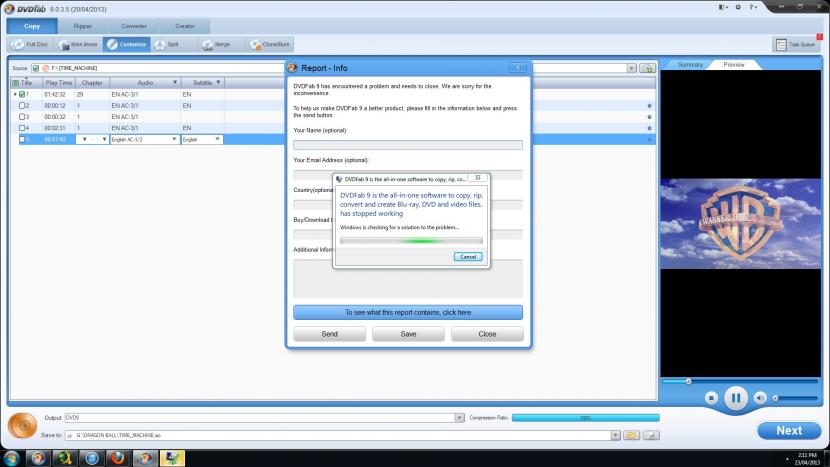The image size is (830, 467).
Task: Check title 2 checkbox
Action: tap(22, 106)
